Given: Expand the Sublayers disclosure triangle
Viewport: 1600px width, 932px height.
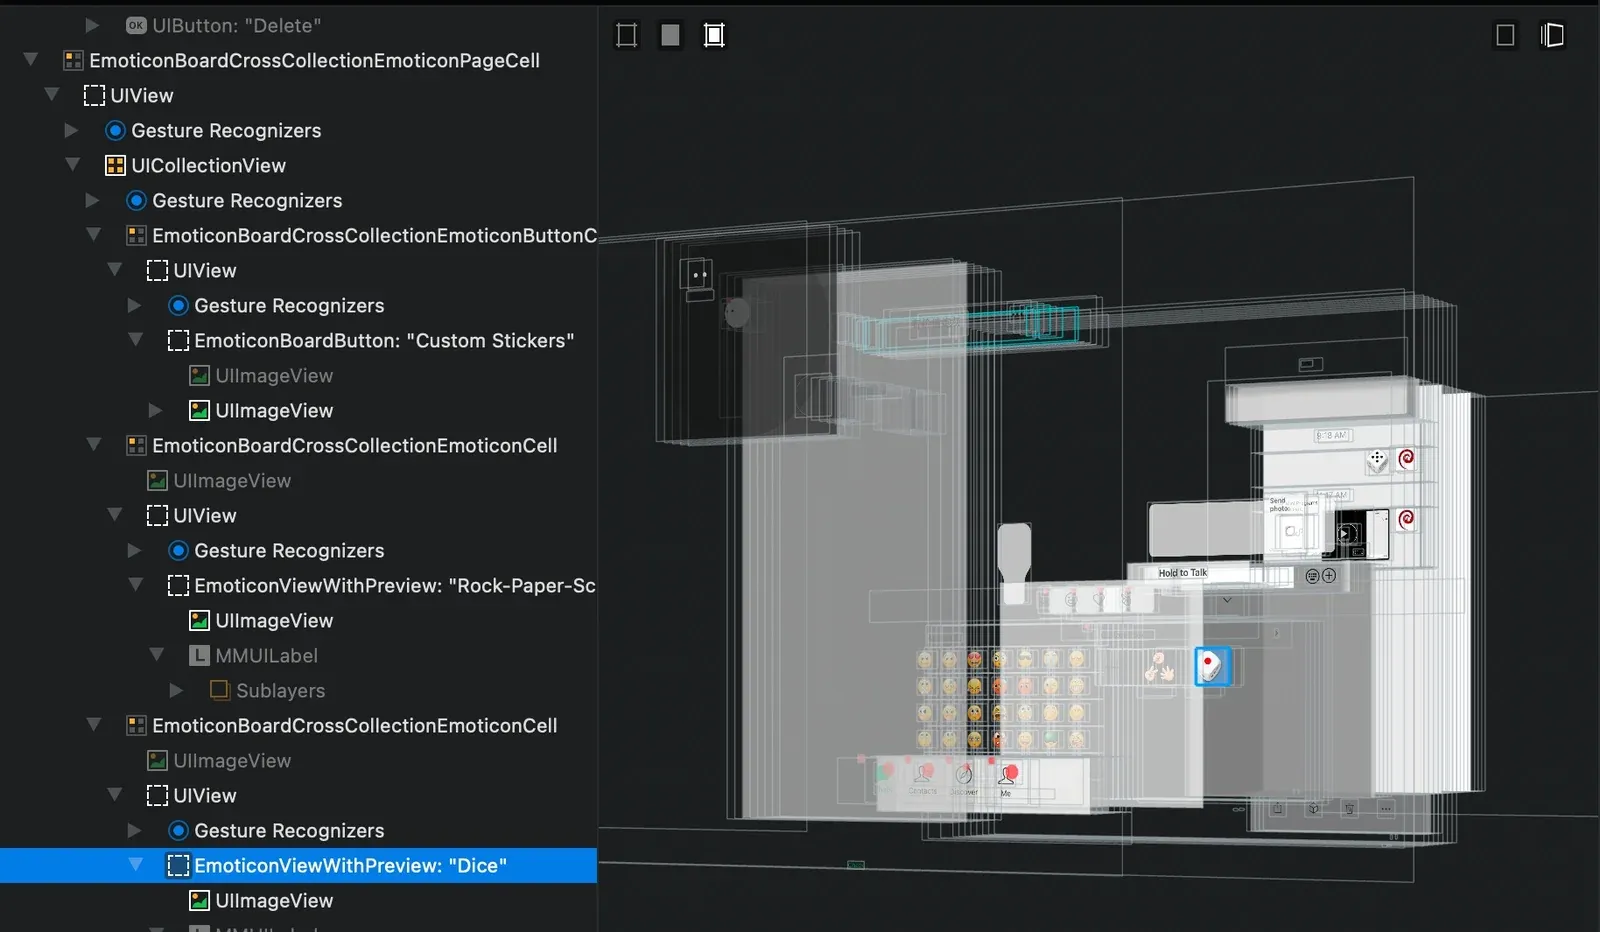Looking at the screenshot, I should point(176,690).
